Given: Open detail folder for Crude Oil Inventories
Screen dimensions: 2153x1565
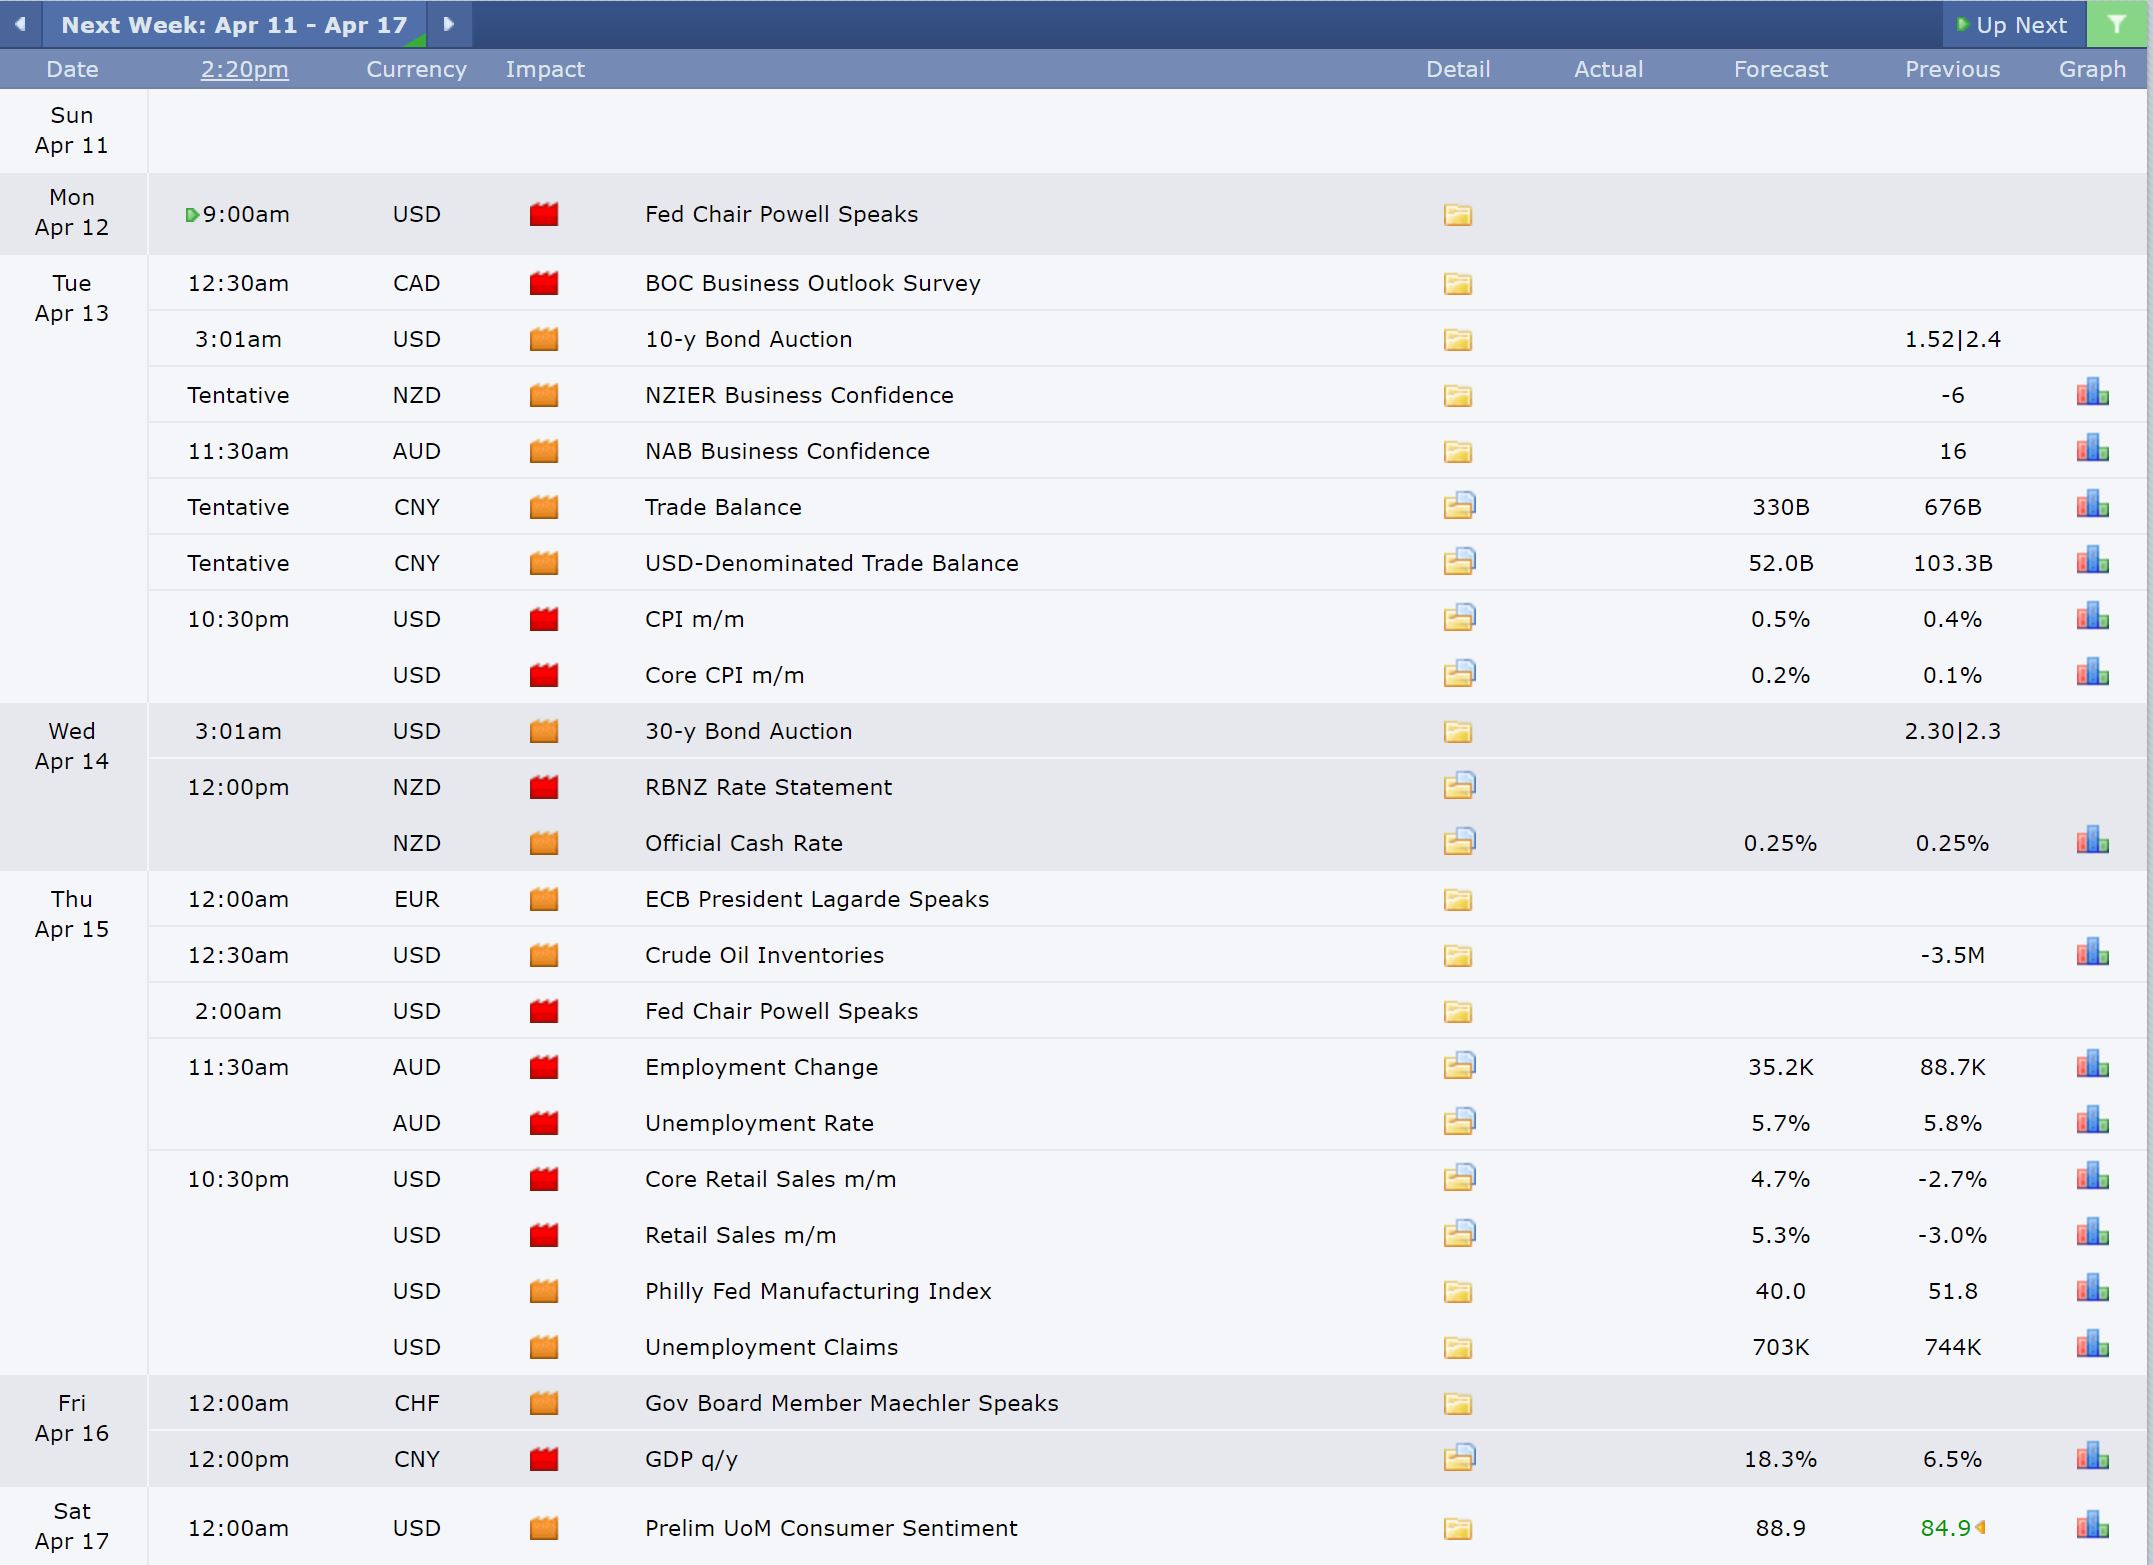Looking at the screenshot, I should (1458, 956).
